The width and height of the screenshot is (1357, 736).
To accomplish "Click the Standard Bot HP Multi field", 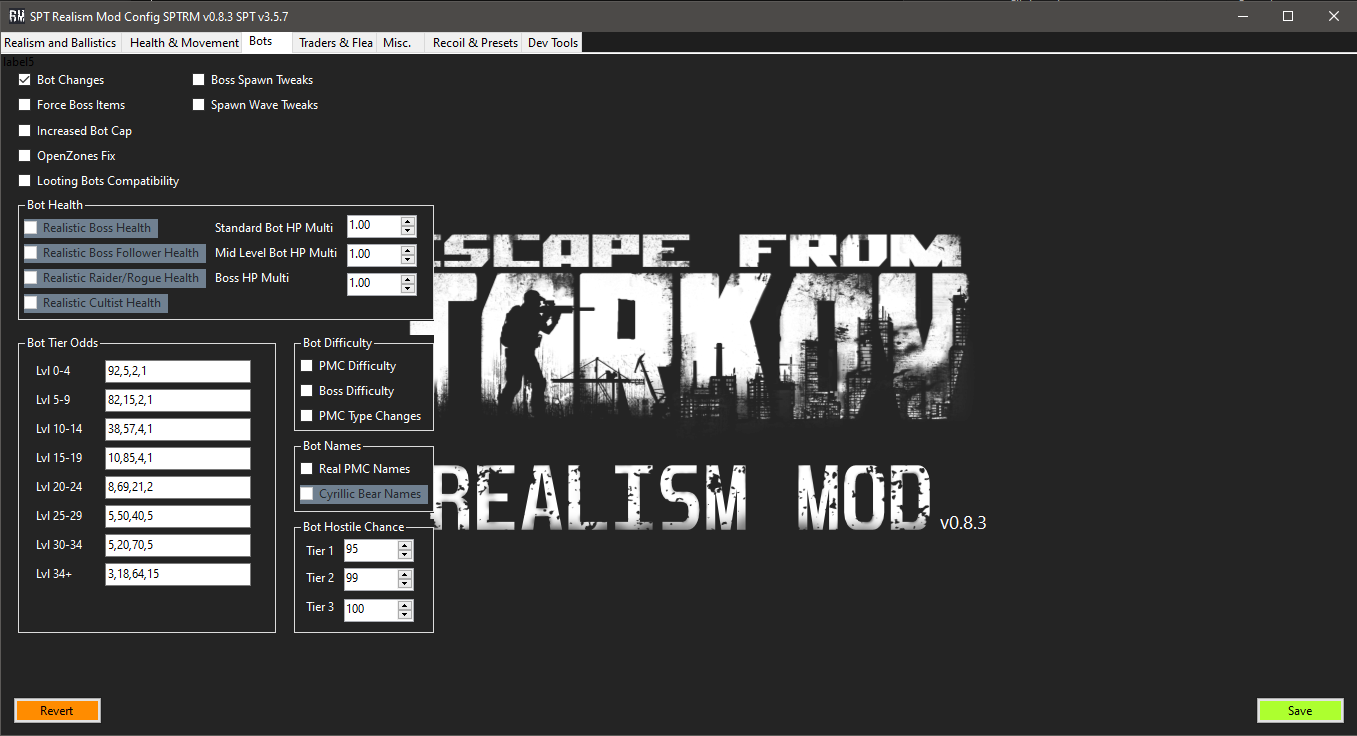I will 373,227.
